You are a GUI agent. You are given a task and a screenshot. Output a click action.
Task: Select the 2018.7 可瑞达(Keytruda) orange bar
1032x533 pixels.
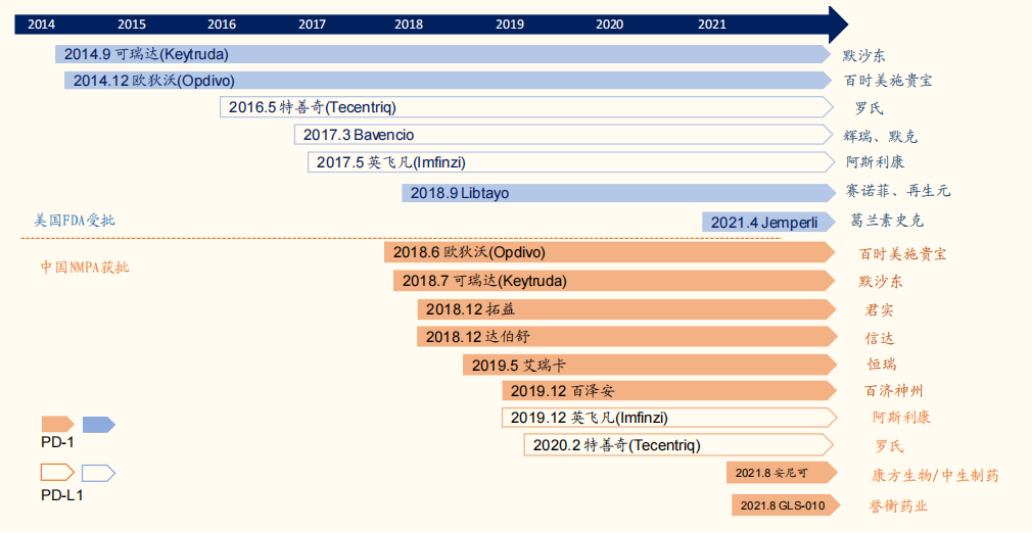[615, 281]
